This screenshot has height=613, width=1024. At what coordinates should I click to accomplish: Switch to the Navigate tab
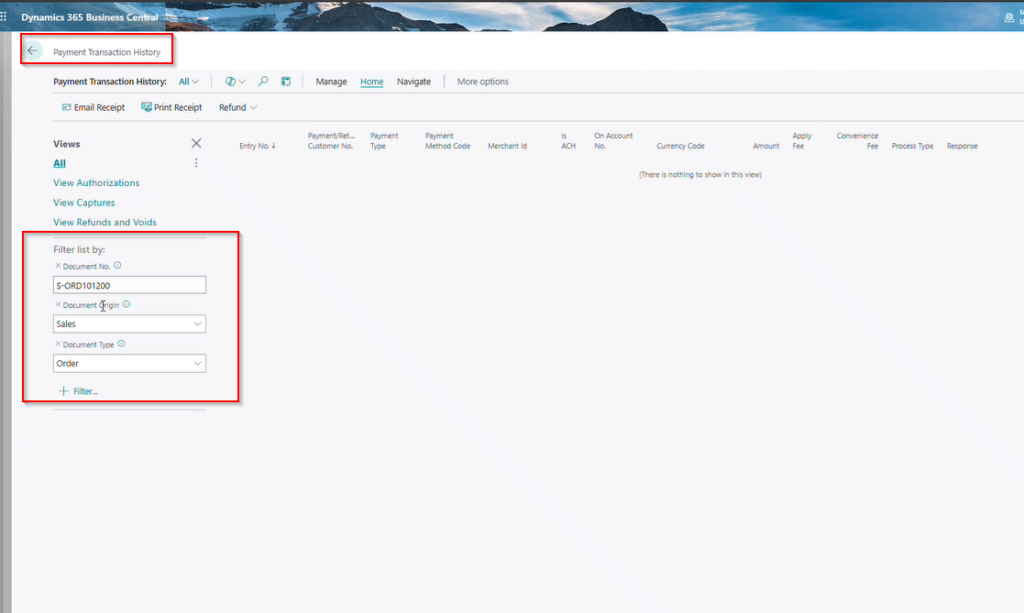pos(413,81)
